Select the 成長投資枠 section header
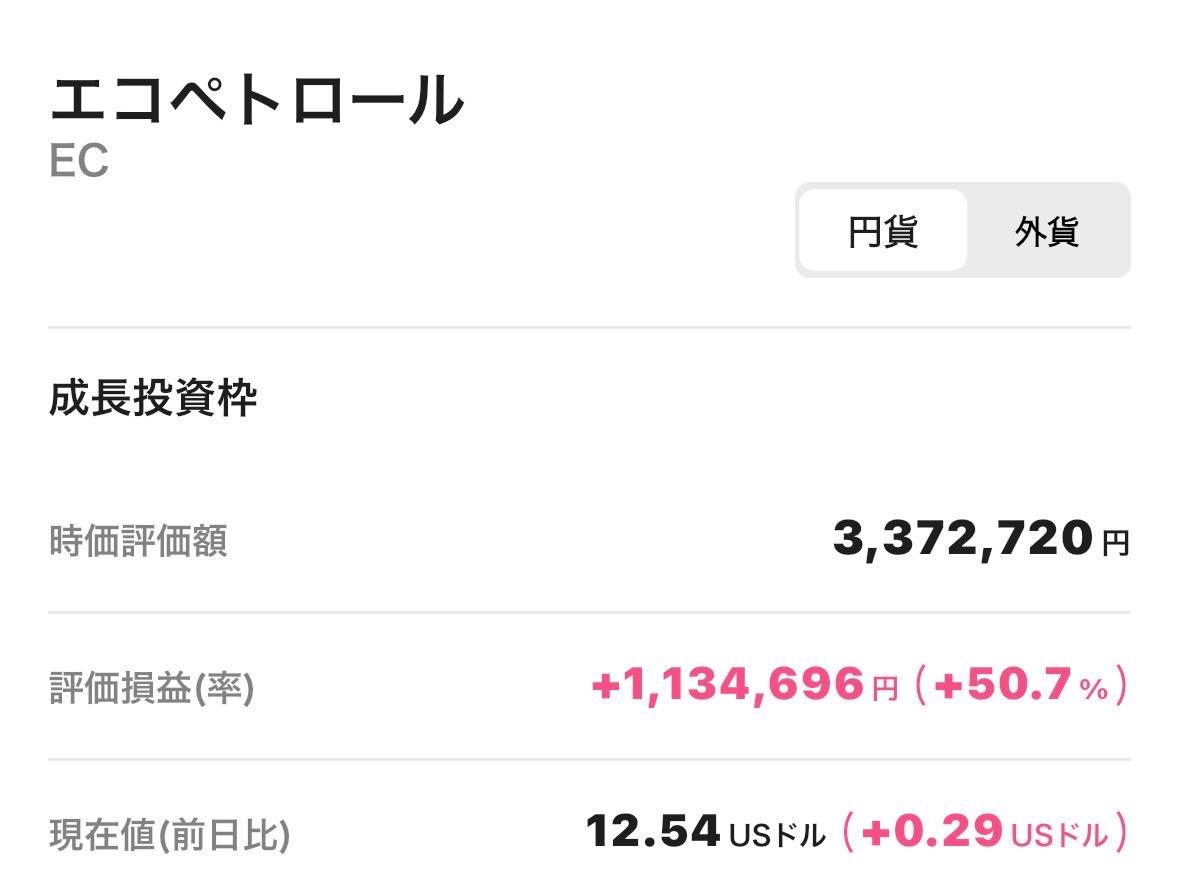Screen dimensions: 1179x893 [x=153, y=398]
